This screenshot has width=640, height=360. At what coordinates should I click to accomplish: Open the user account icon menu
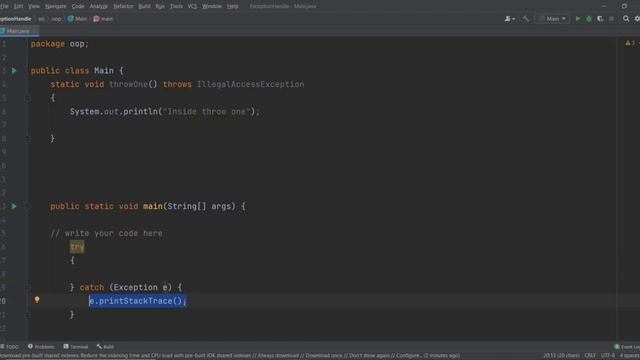pos(509,19)
